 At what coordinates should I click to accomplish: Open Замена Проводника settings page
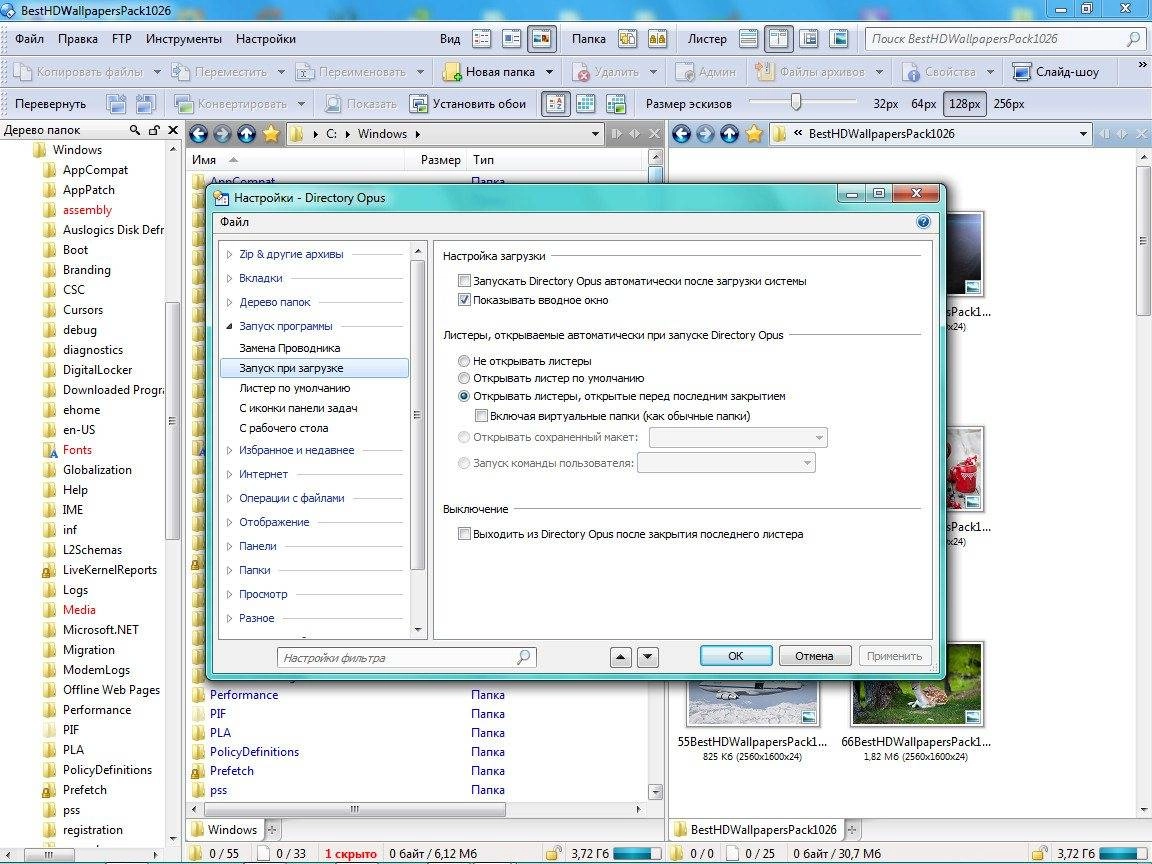pos(289,348)
